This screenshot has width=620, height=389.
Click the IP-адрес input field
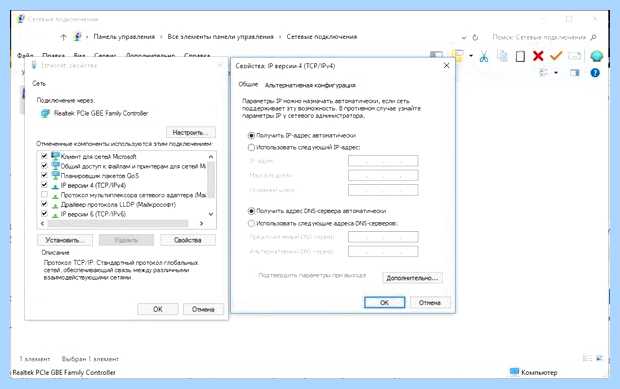tap(383, 161)
